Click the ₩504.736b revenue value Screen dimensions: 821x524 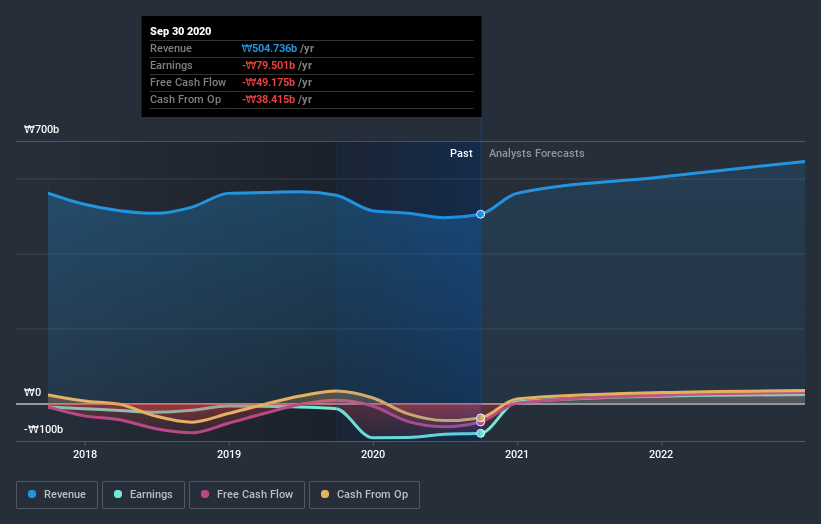tap(269, 48)
